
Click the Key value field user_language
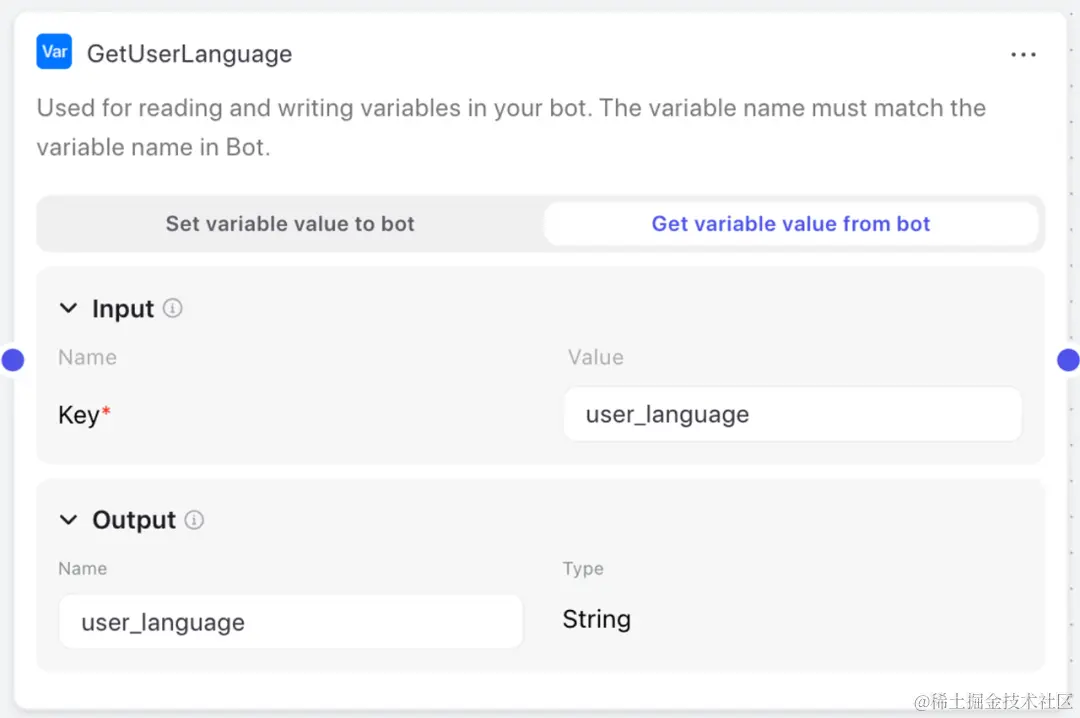click(x=792, y=414)
